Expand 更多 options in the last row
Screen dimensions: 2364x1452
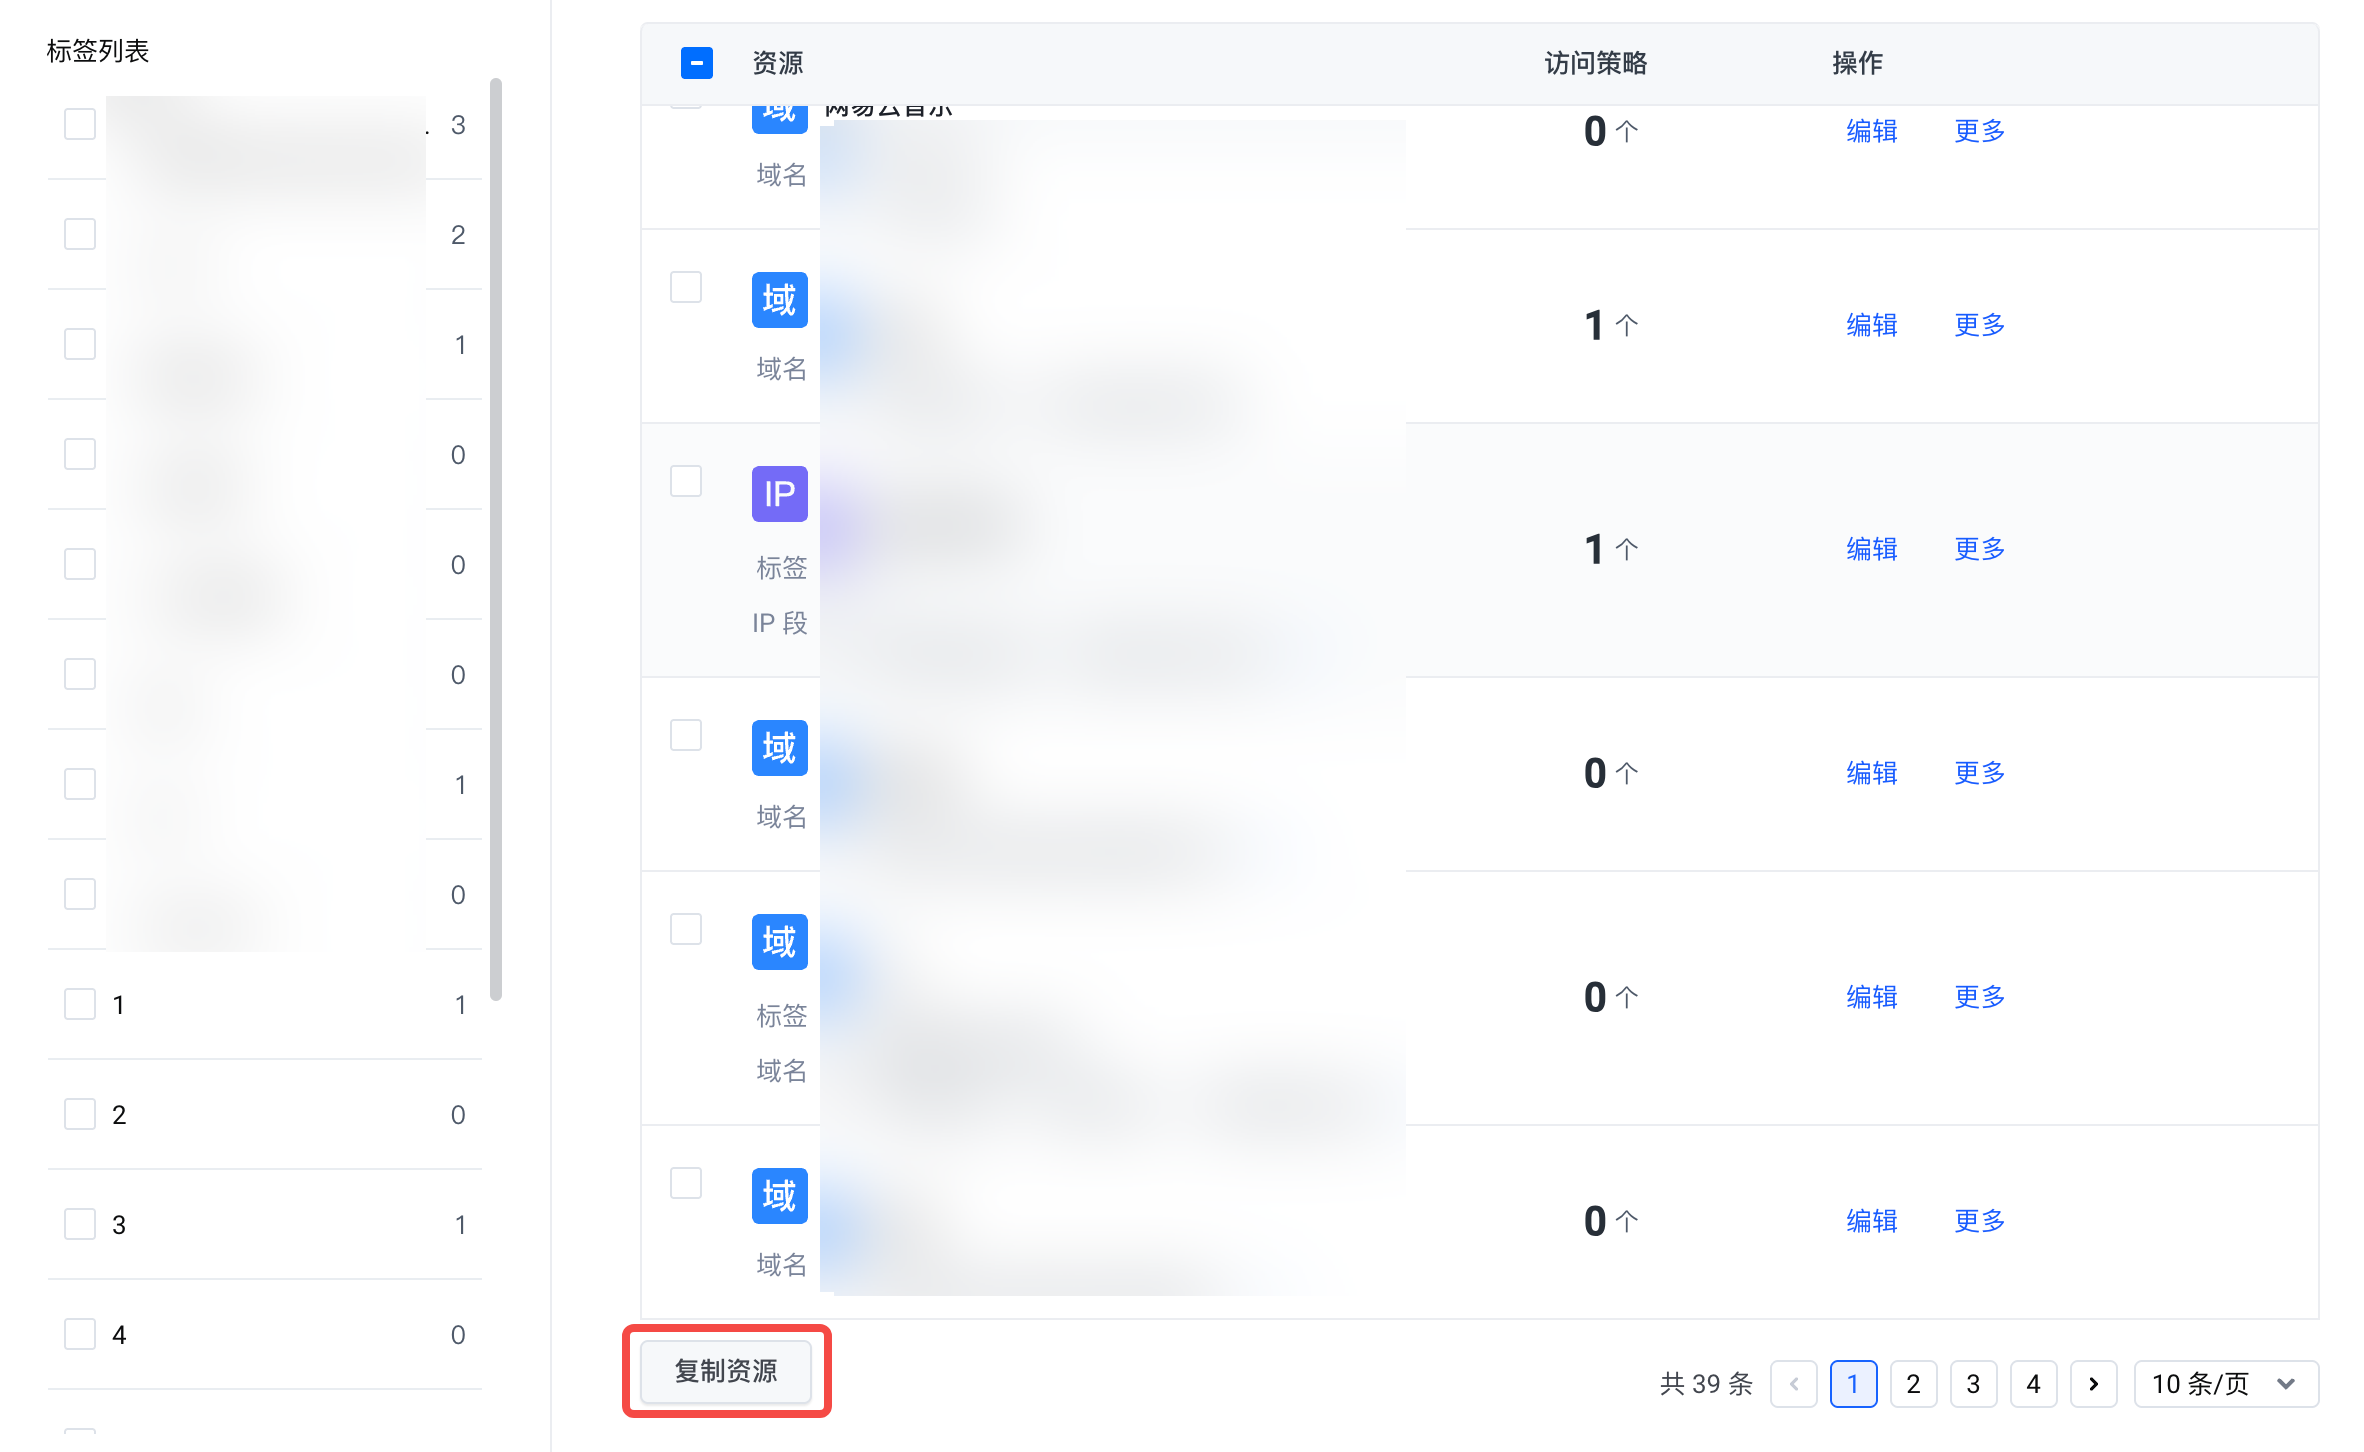click(x=1979, y=1221)
